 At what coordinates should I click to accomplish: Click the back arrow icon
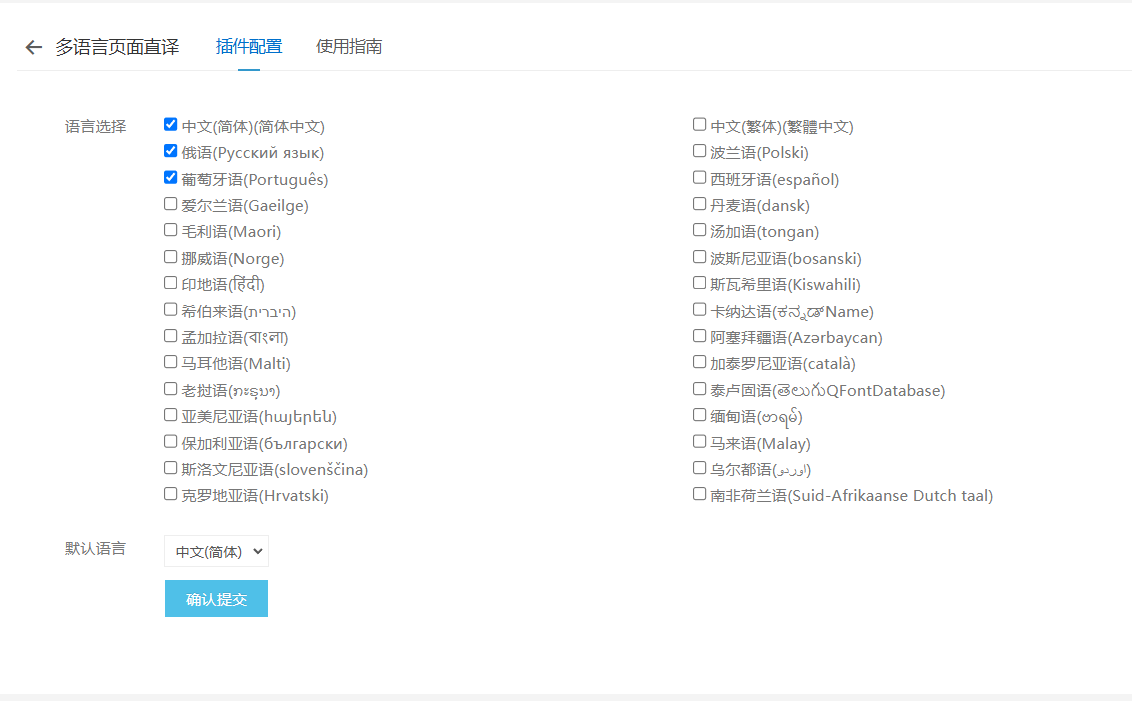(x=34, y=47)
